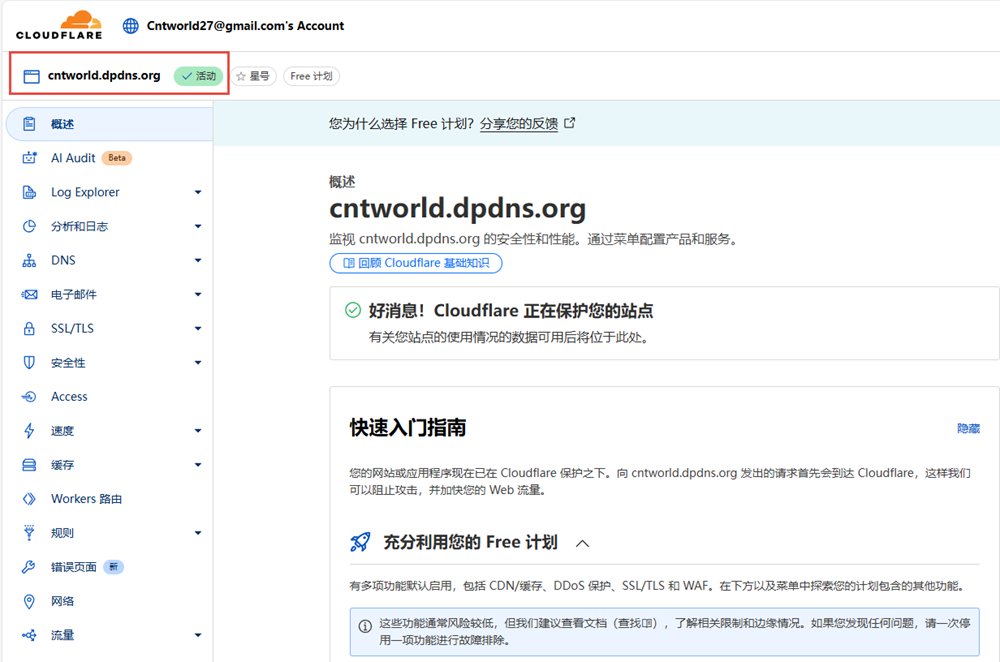Screen dimensions: 1000x662
Task: Click the cntworld.dpdns.org domain name in header
Action: point(104,75)
